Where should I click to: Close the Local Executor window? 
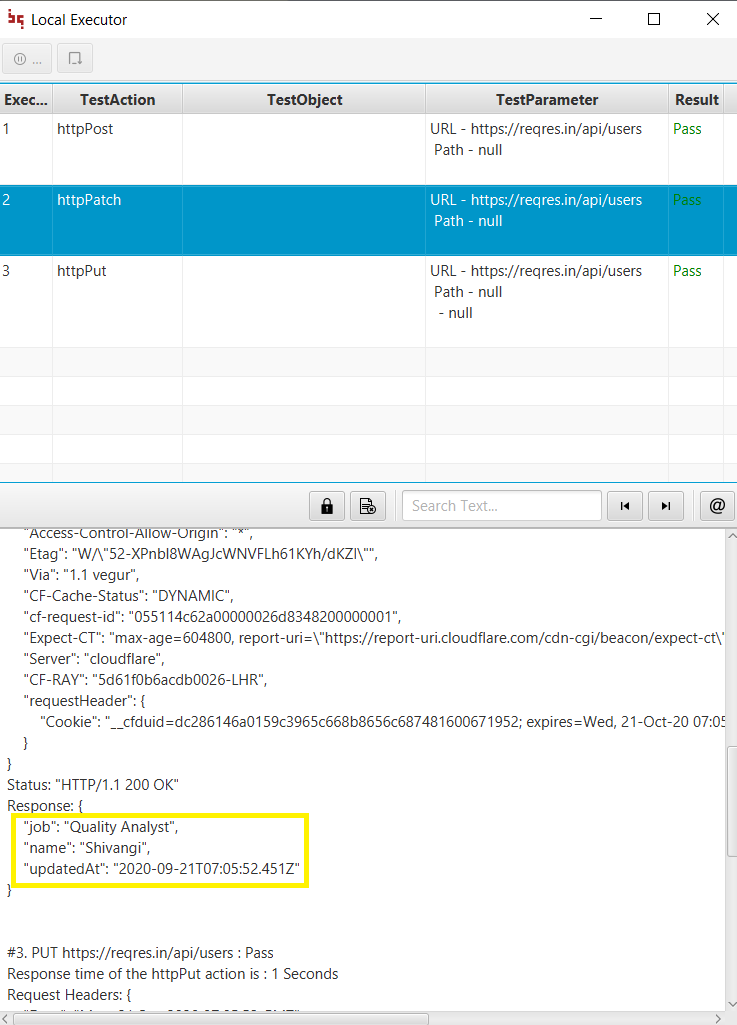click(713, 20)
